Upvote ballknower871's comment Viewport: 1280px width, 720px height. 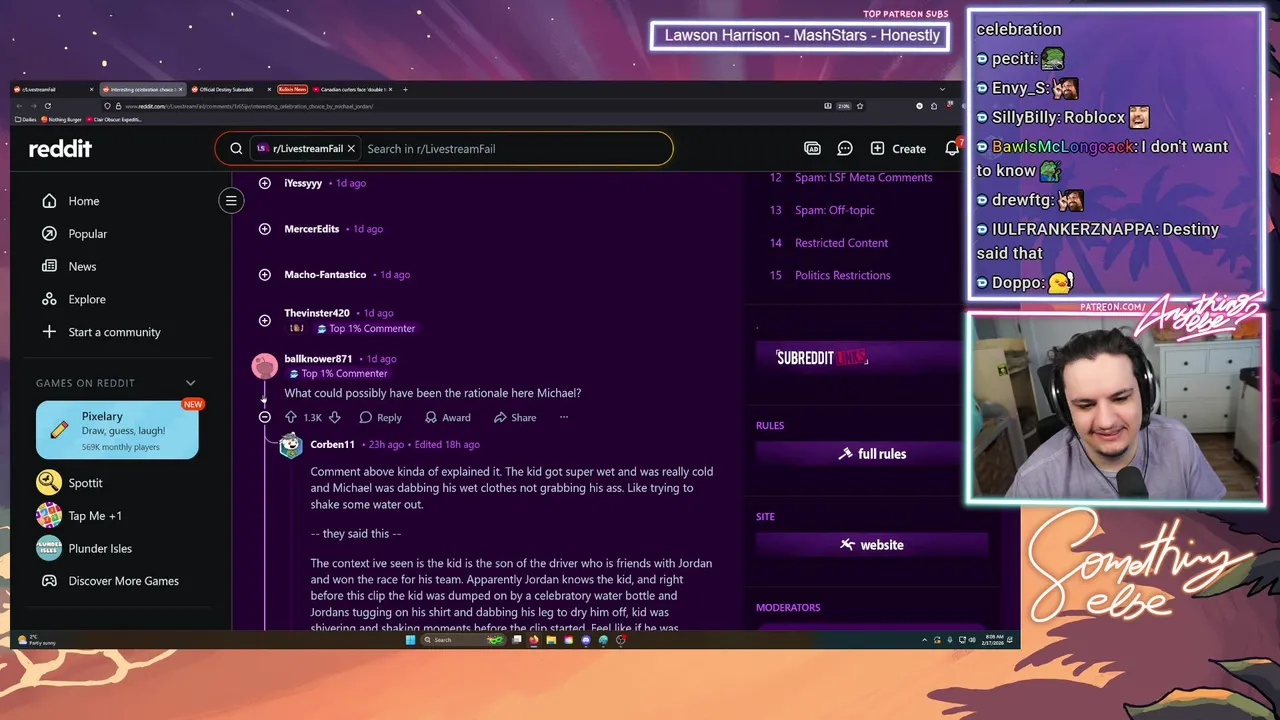[x=291, y=417]
